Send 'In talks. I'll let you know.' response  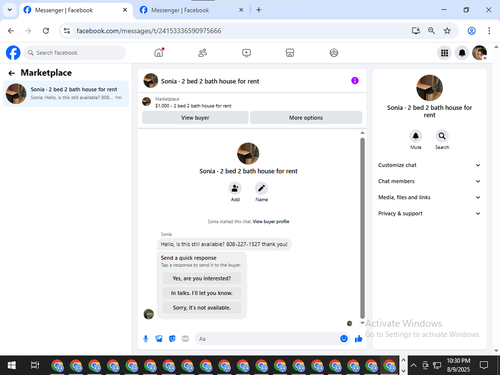tap(202, 293)
